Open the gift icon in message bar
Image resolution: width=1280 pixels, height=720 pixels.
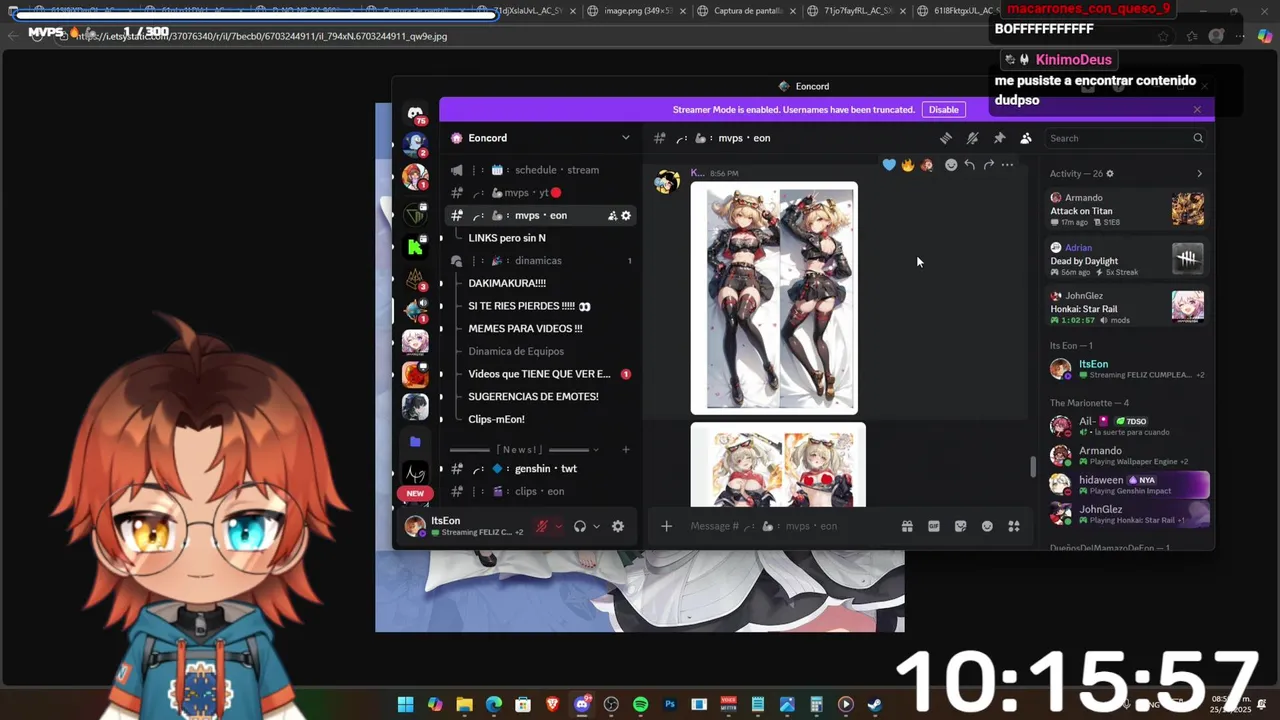(x=907, y=526)
